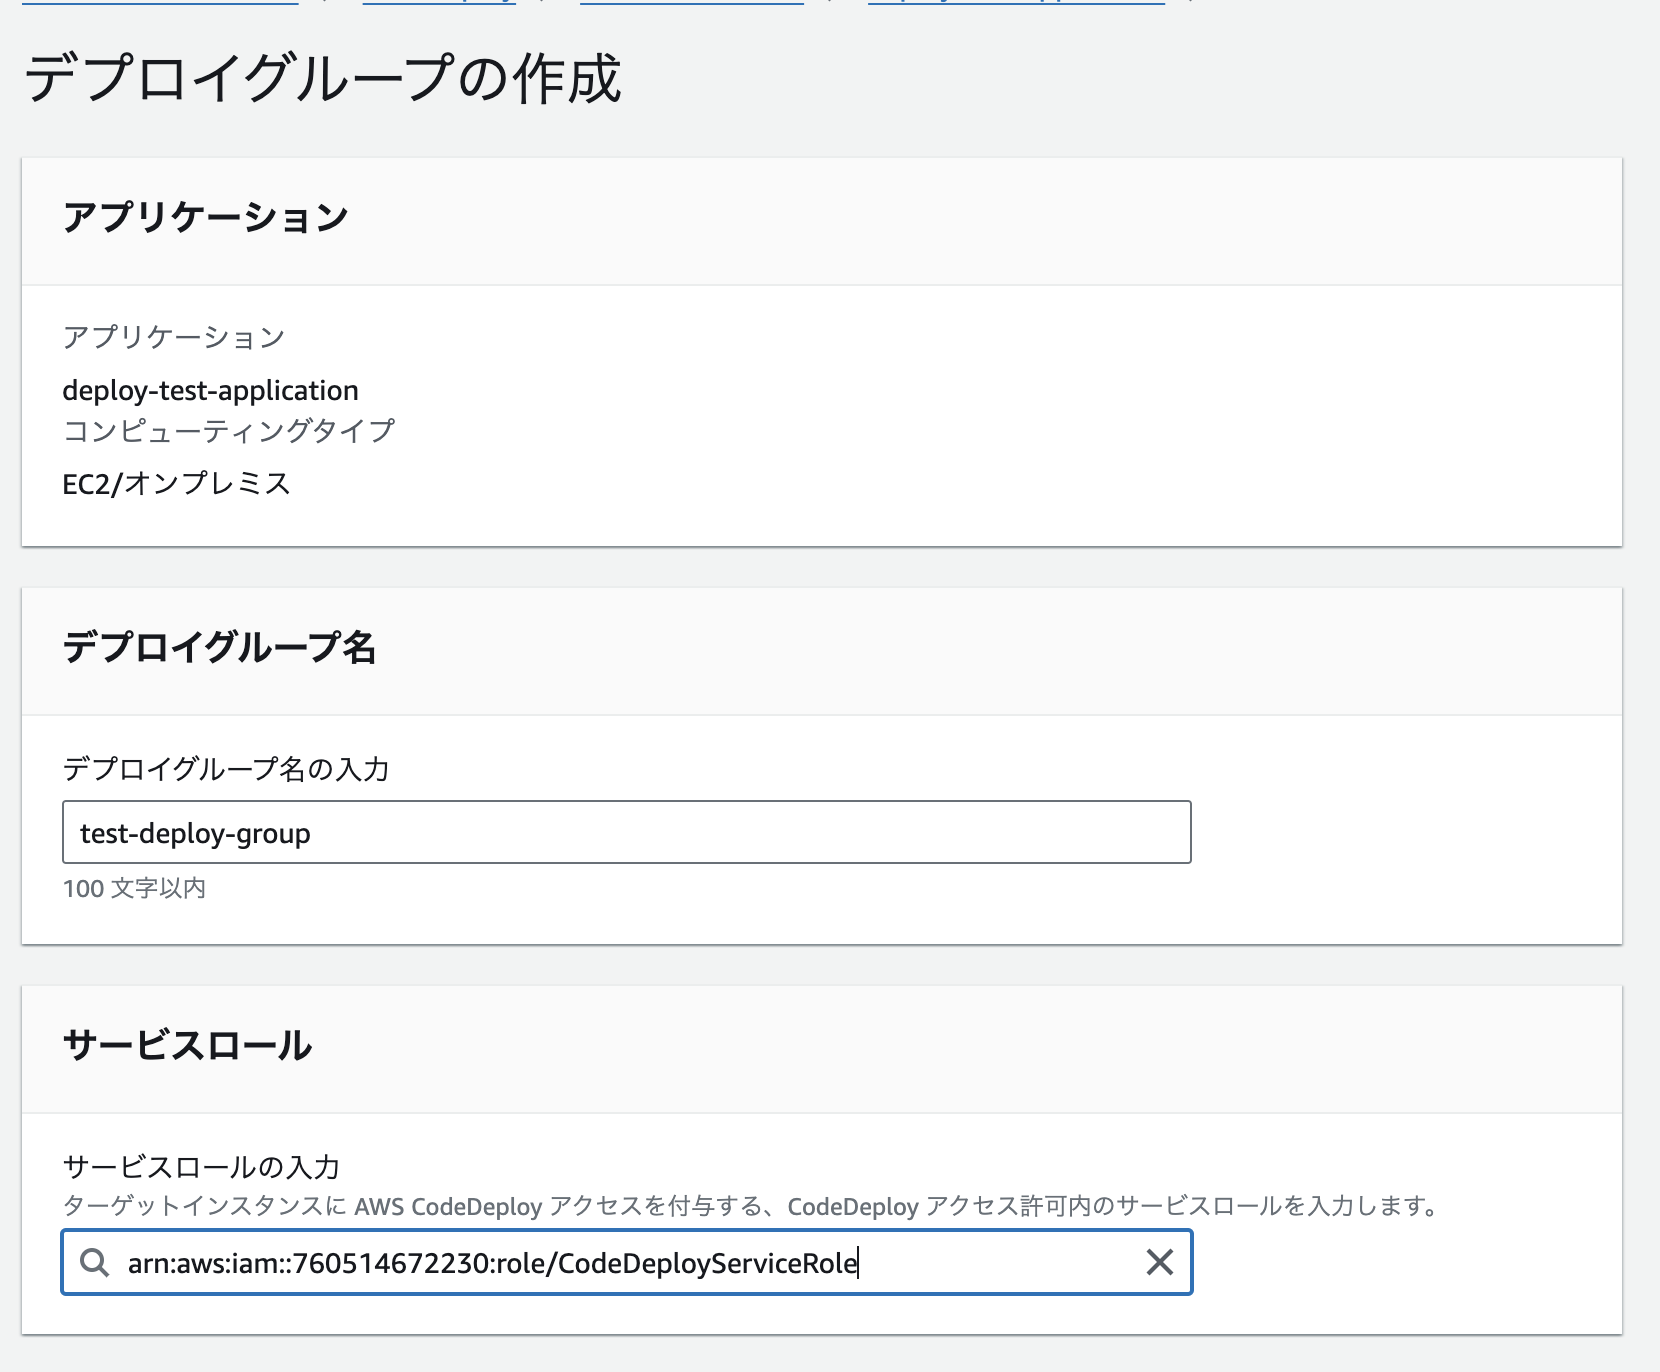Click the CodeDeploy access description text
Image resolution: width=1660 pixels, height=1372 pixels.
point(750,1207)
